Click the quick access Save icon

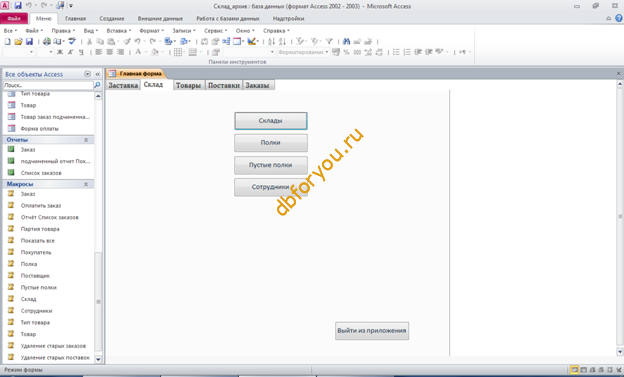[18, 6]
